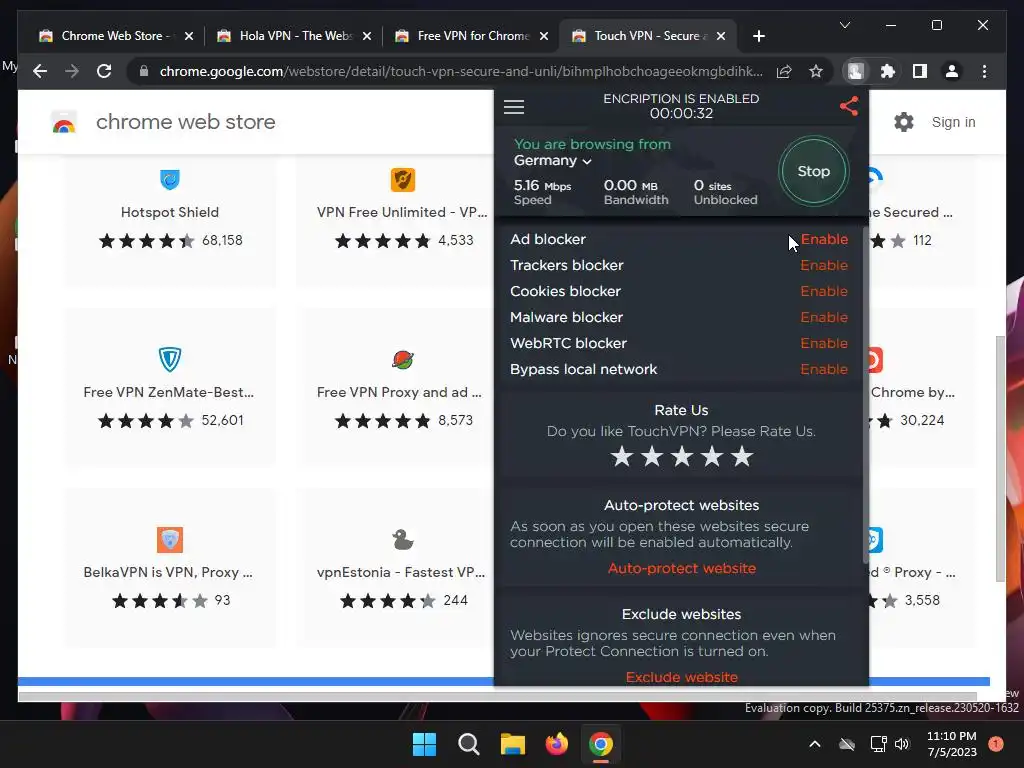Open the Chrome three-dot menu

pos(984,71)
